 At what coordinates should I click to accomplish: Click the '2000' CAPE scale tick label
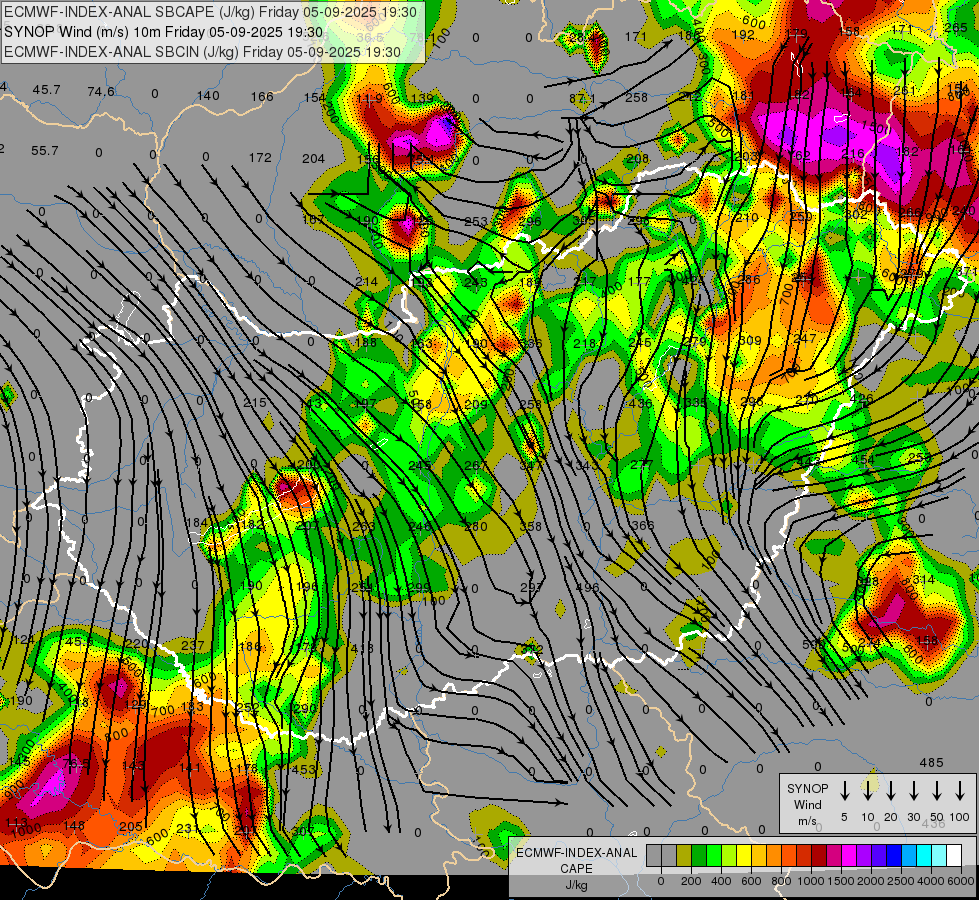point(870,881)
